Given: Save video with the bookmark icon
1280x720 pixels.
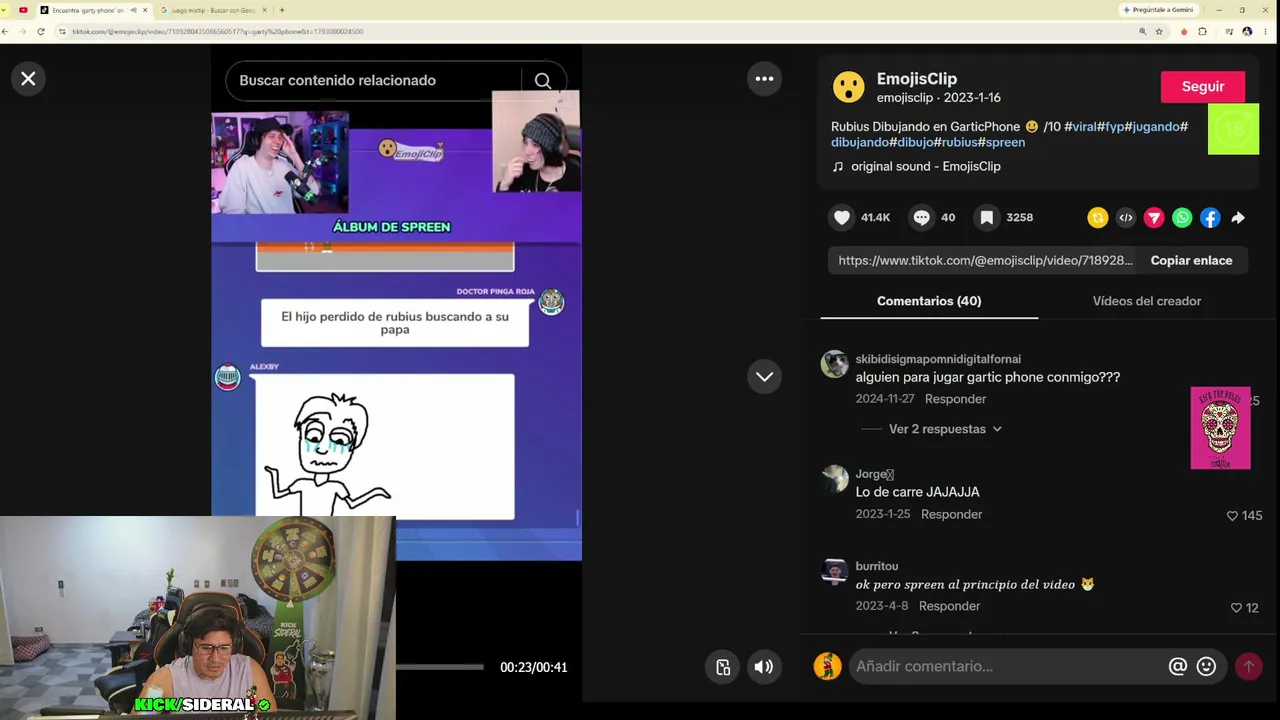Looking at the screenshot, I should pyautogui.click(x=986, y=217).
